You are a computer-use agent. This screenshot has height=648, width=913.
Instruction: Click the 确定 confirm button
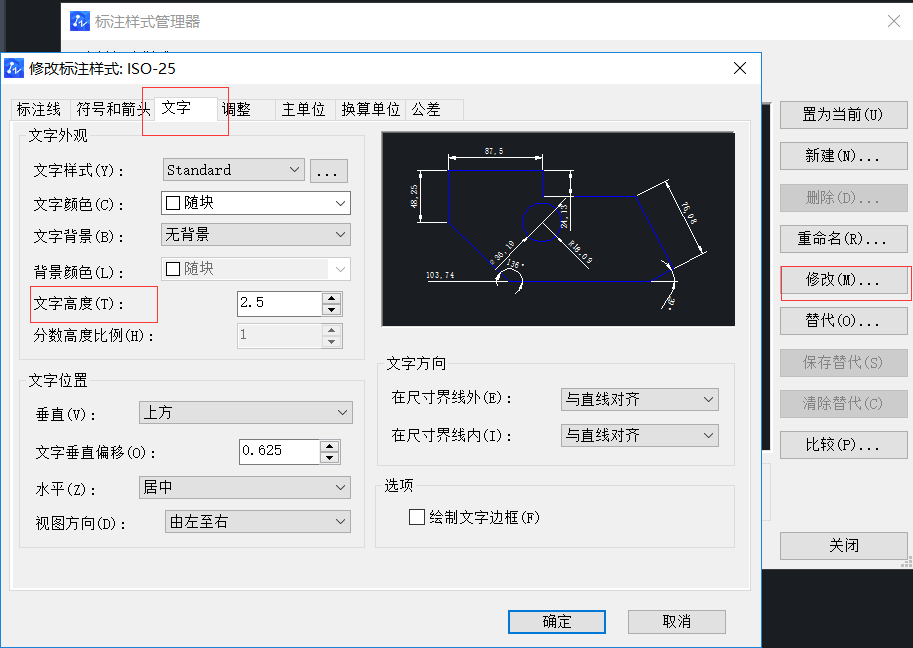point(556,621)
